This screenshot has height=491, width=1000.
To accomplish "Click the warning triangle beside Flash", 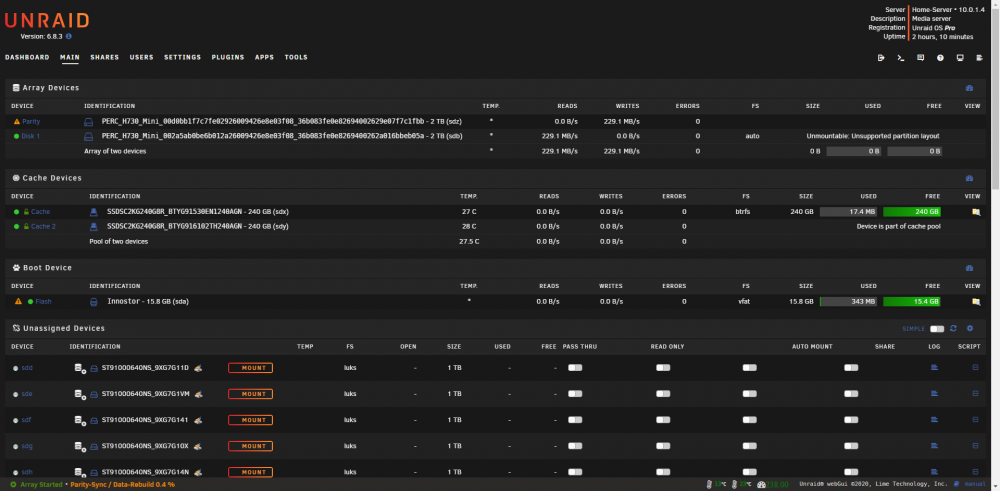I will (18, 301).
